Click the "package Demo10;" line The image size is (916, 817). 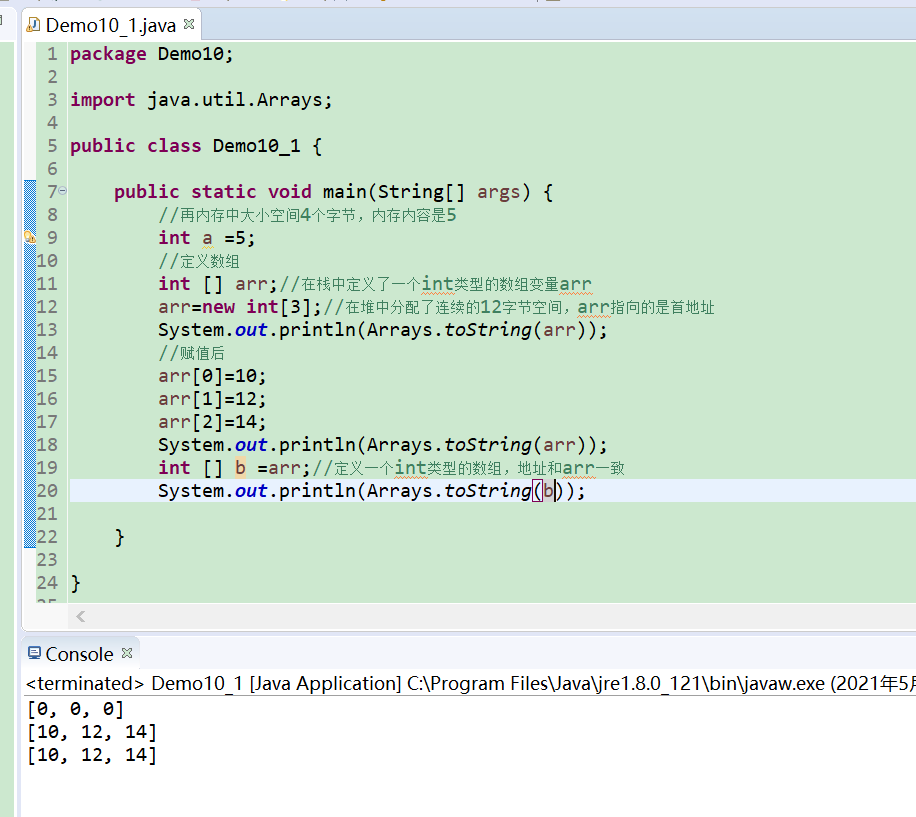click(x=152, y=54)
